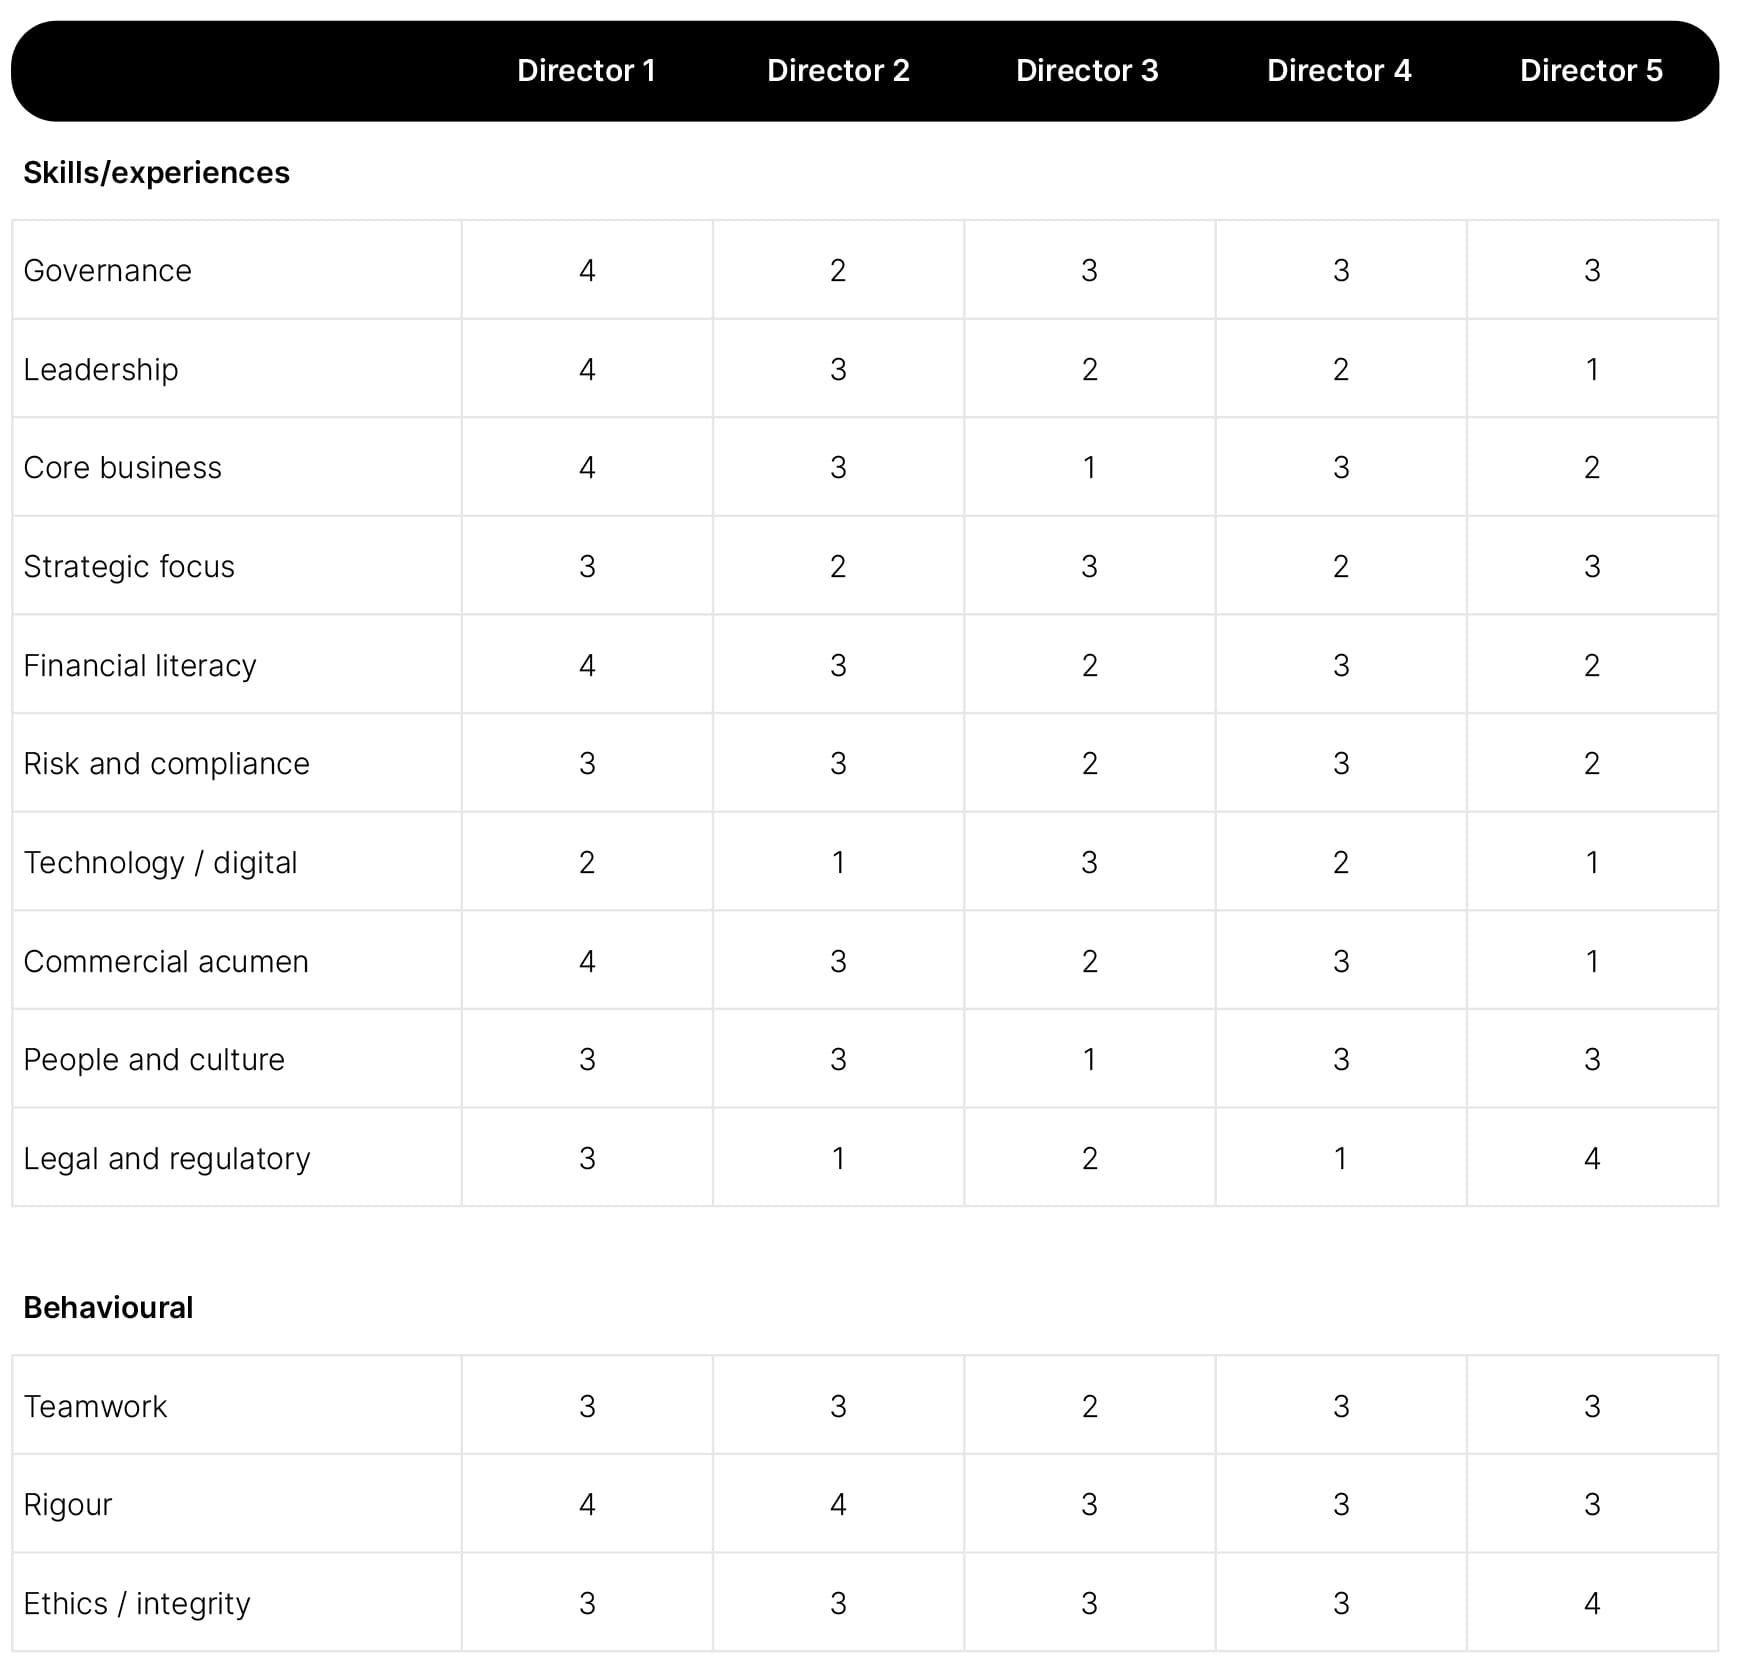Viewport: 1754px width, 1676px height.
Task: Click the Commercial acumen row label
Action: coord(166,962)
